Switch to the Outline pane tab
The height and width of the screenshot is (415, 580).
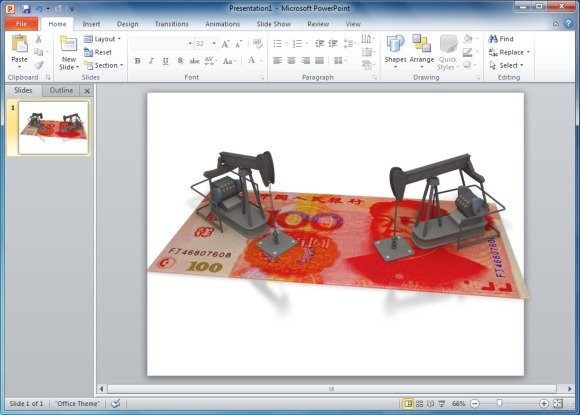coord(61,90)
